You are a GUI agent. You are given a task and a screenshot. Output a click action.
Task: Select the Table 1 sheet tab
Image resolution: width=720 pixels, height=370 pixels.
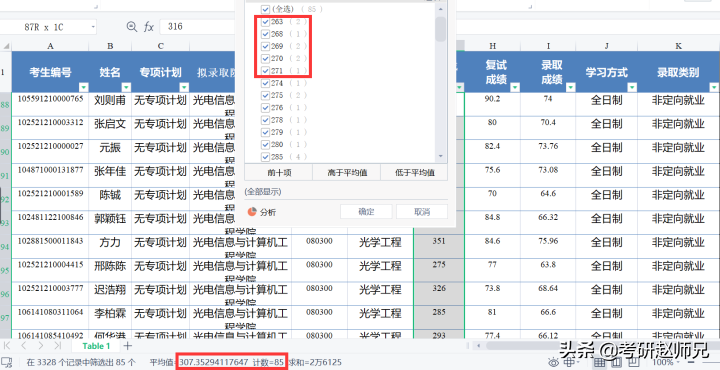96,346
